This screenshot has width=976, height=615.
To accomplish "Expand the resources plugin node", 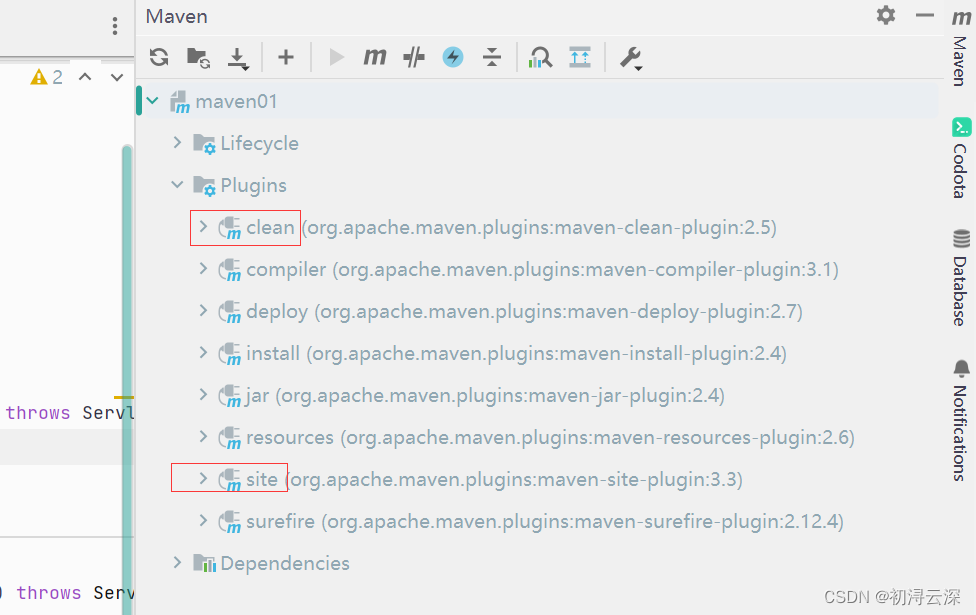I will coord(203,436).
